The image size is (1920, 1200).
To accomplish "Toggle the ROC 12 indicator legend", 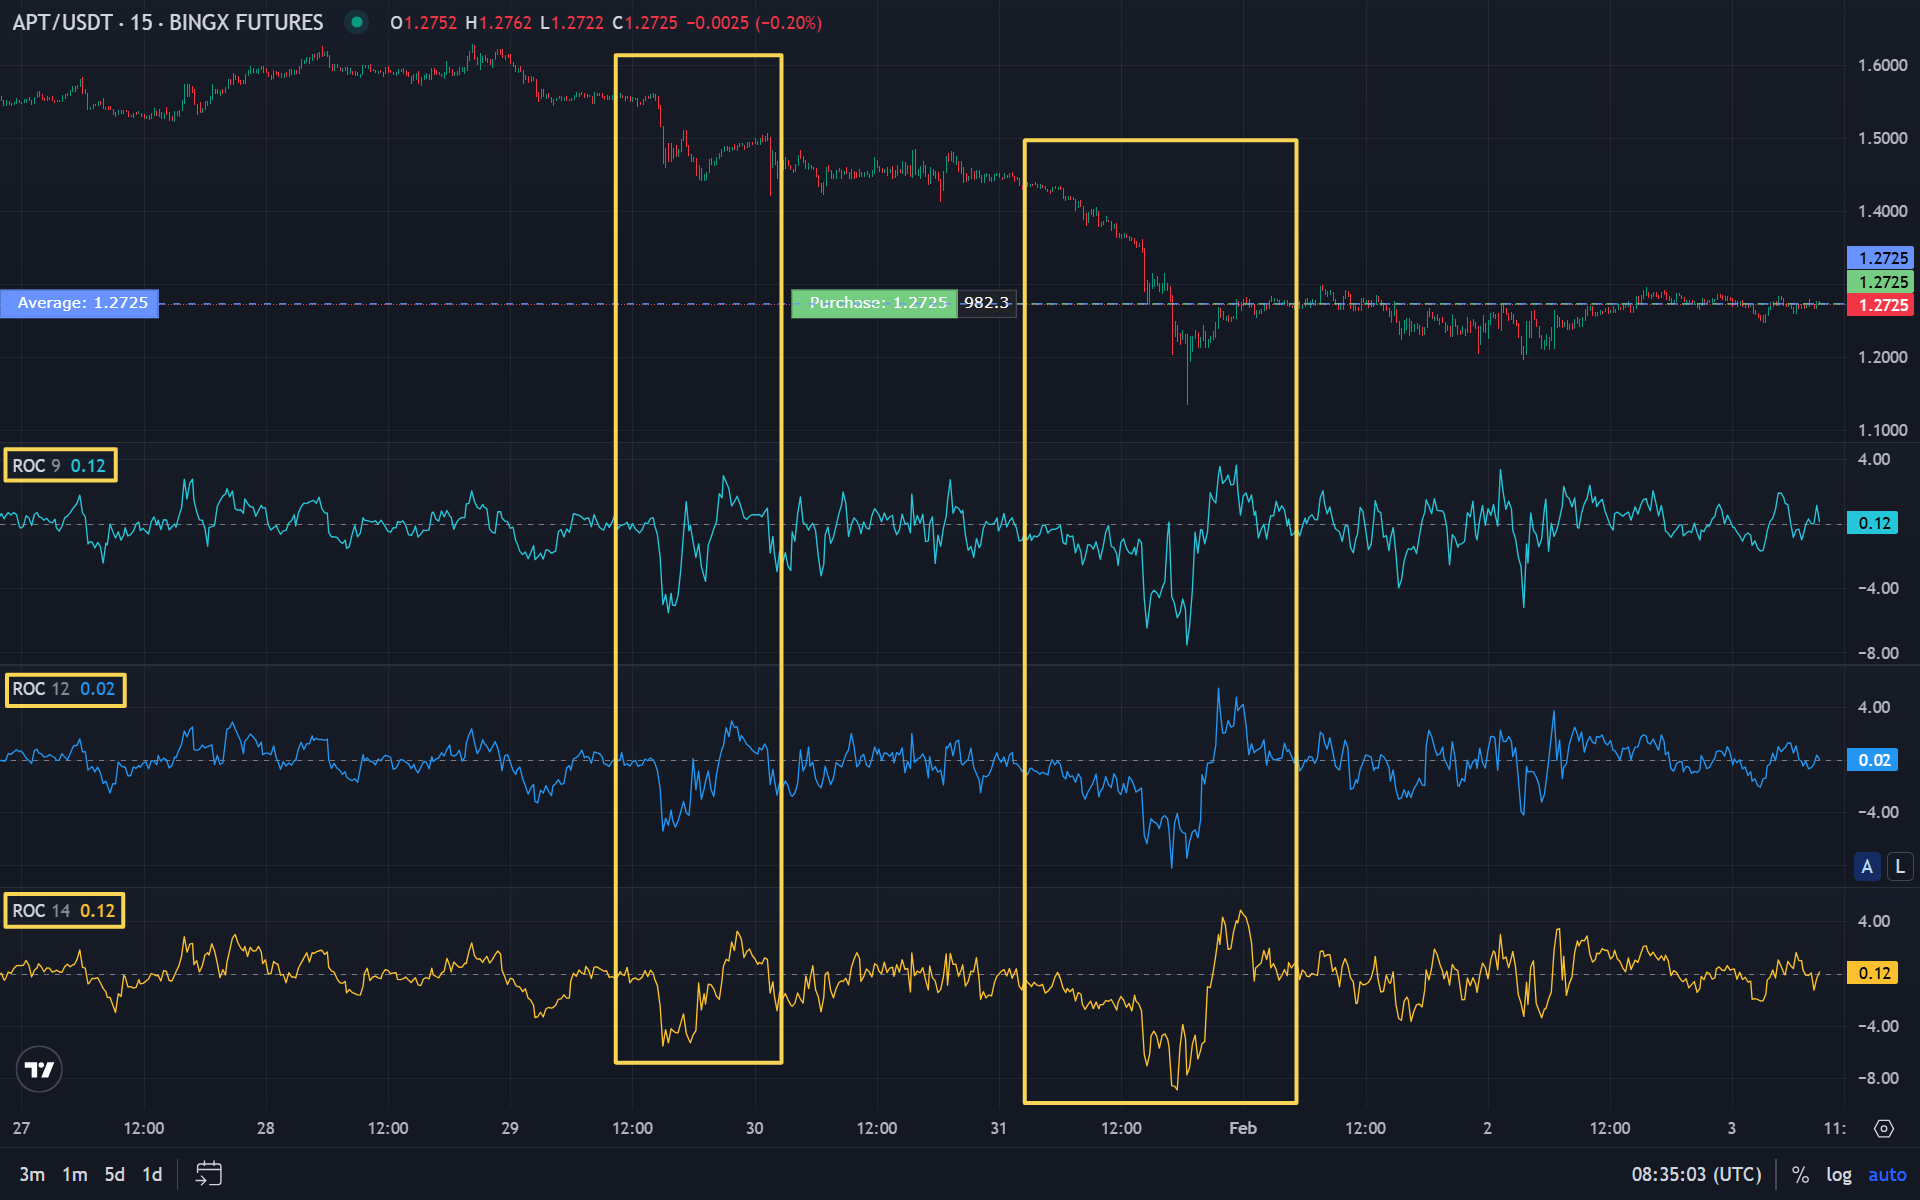I will click(64, 689).
